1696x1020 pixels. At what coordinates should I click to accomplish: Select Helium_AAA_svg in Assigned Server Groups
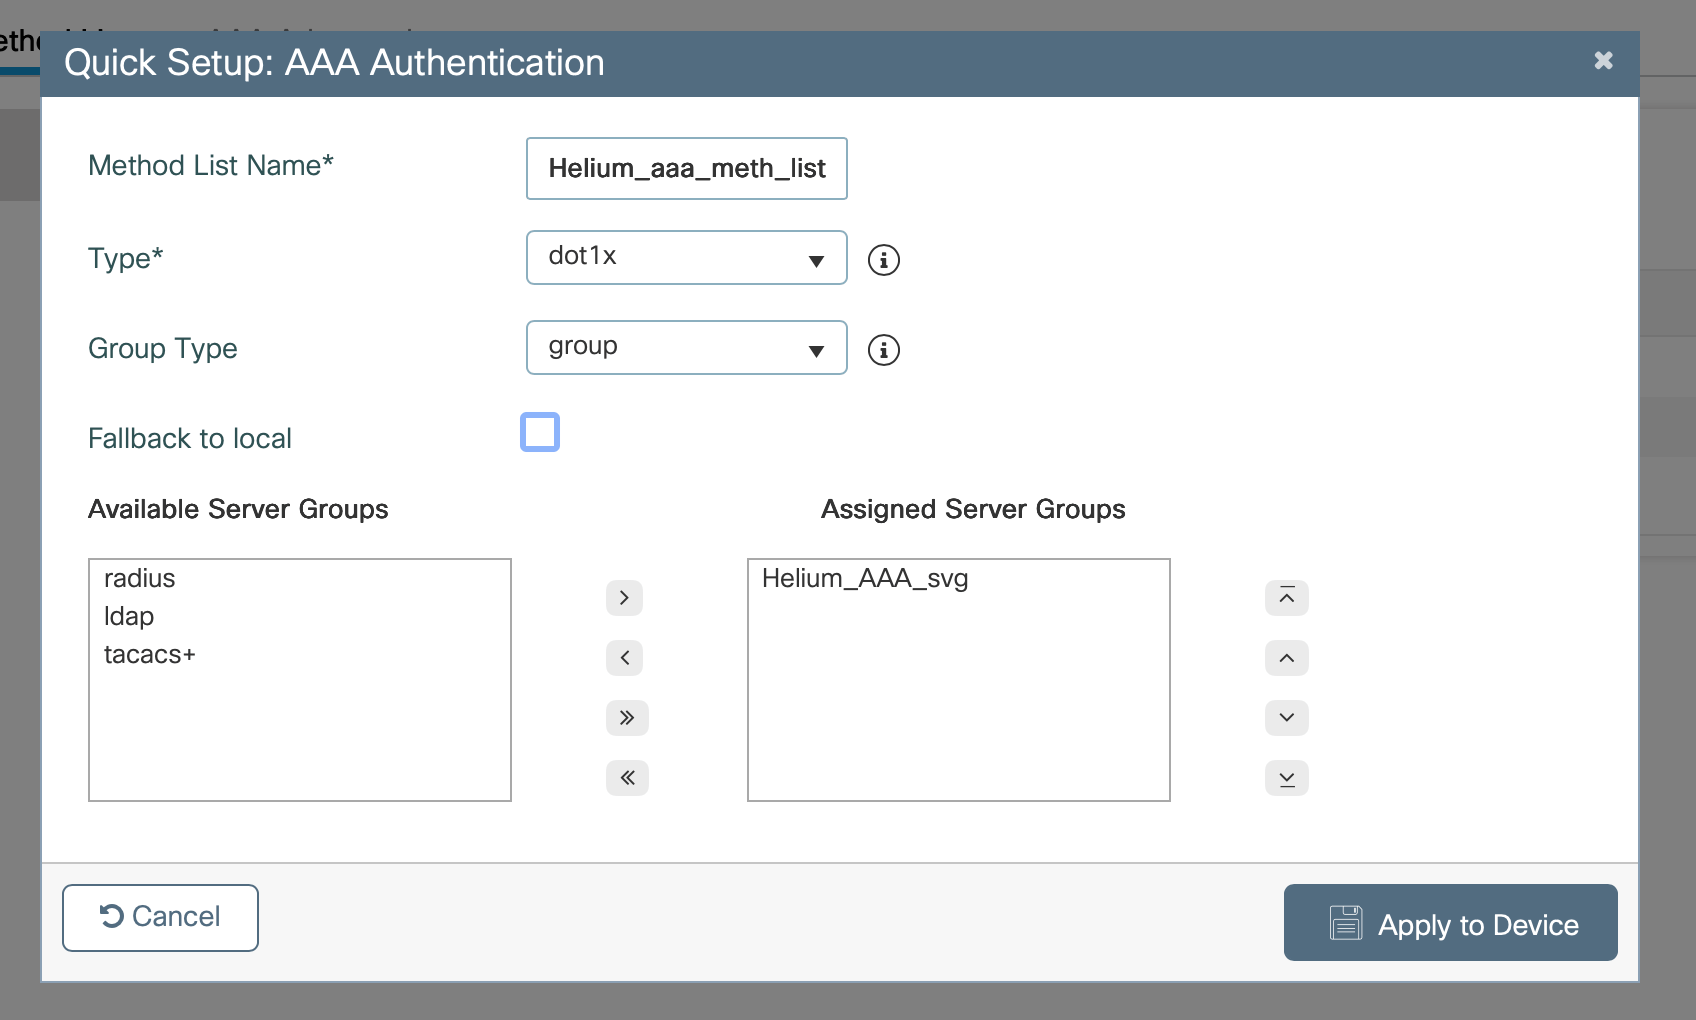tap(865, 579)
